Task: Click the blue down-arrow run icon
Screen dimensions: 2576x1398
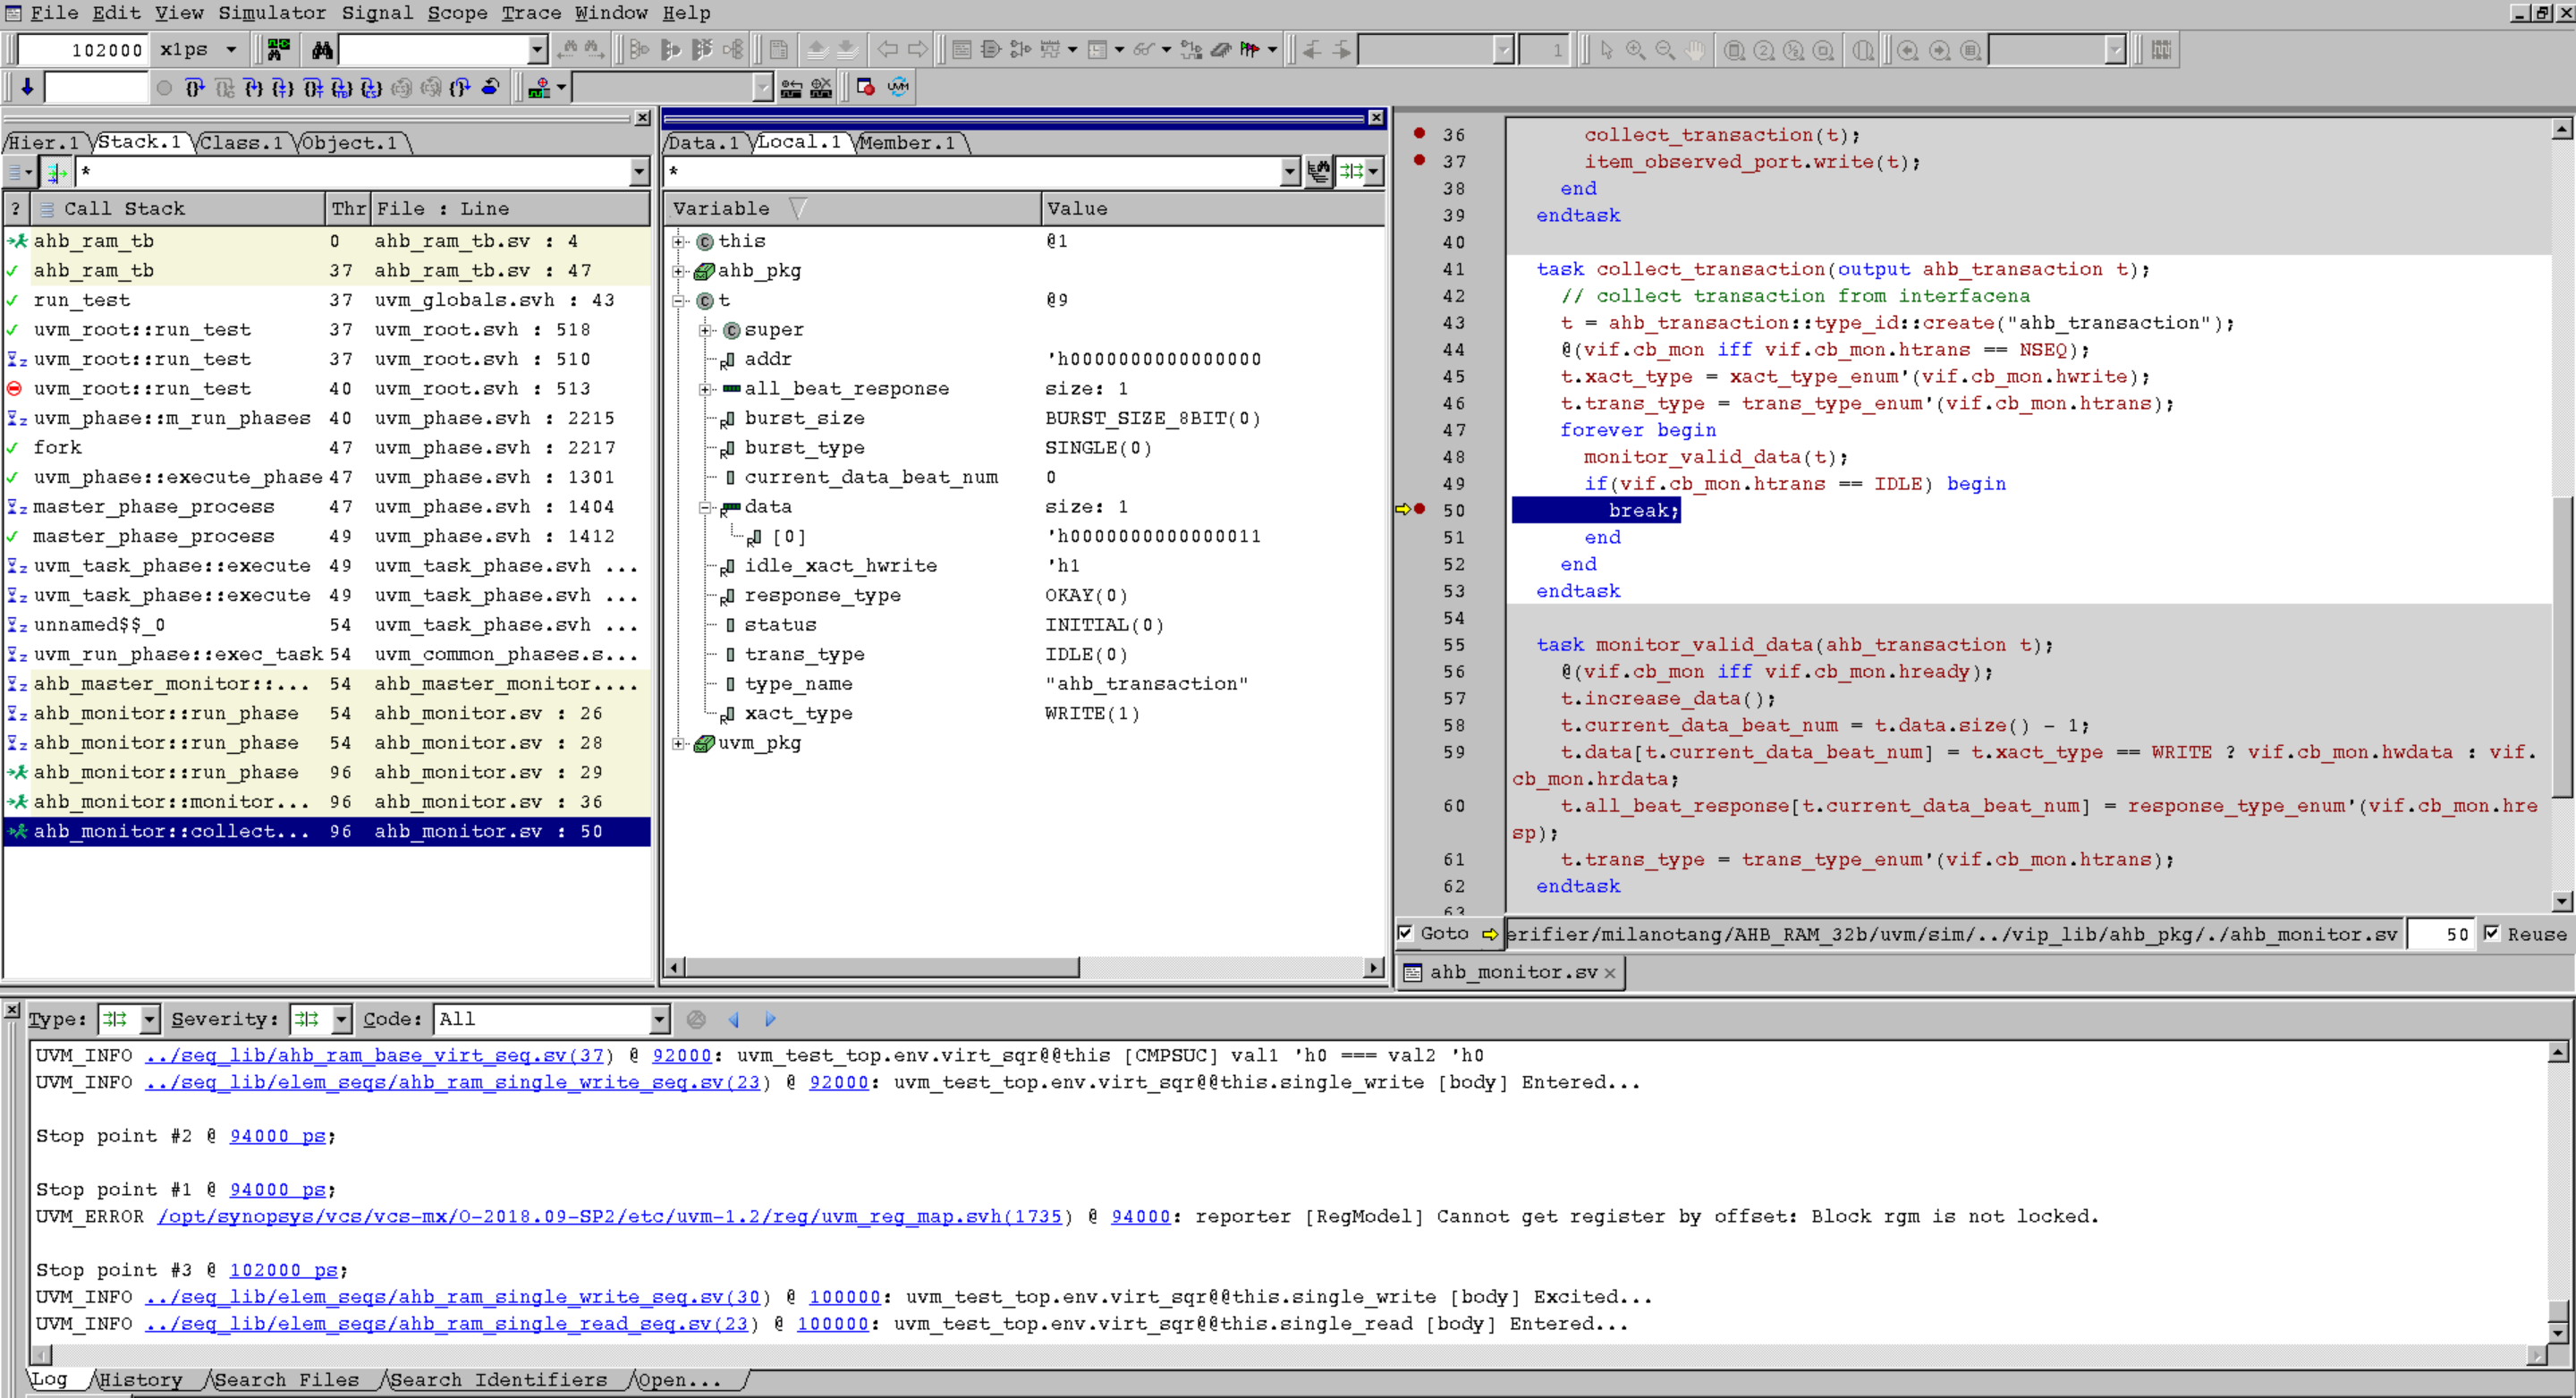Action: click(x=27, y=87)
